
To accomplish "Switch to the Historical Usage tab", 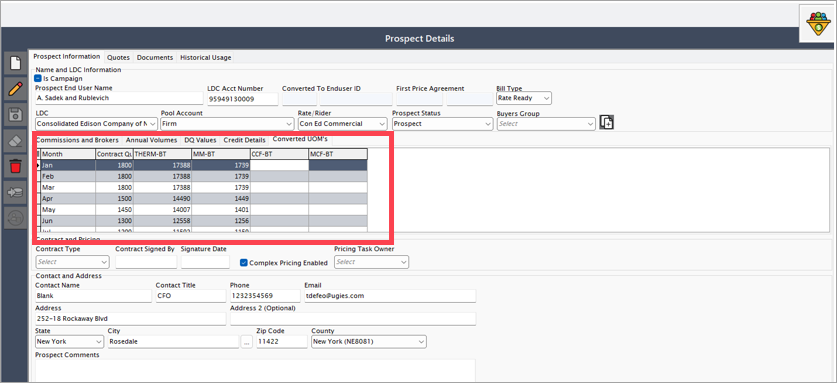I will [x=206, y=57].
